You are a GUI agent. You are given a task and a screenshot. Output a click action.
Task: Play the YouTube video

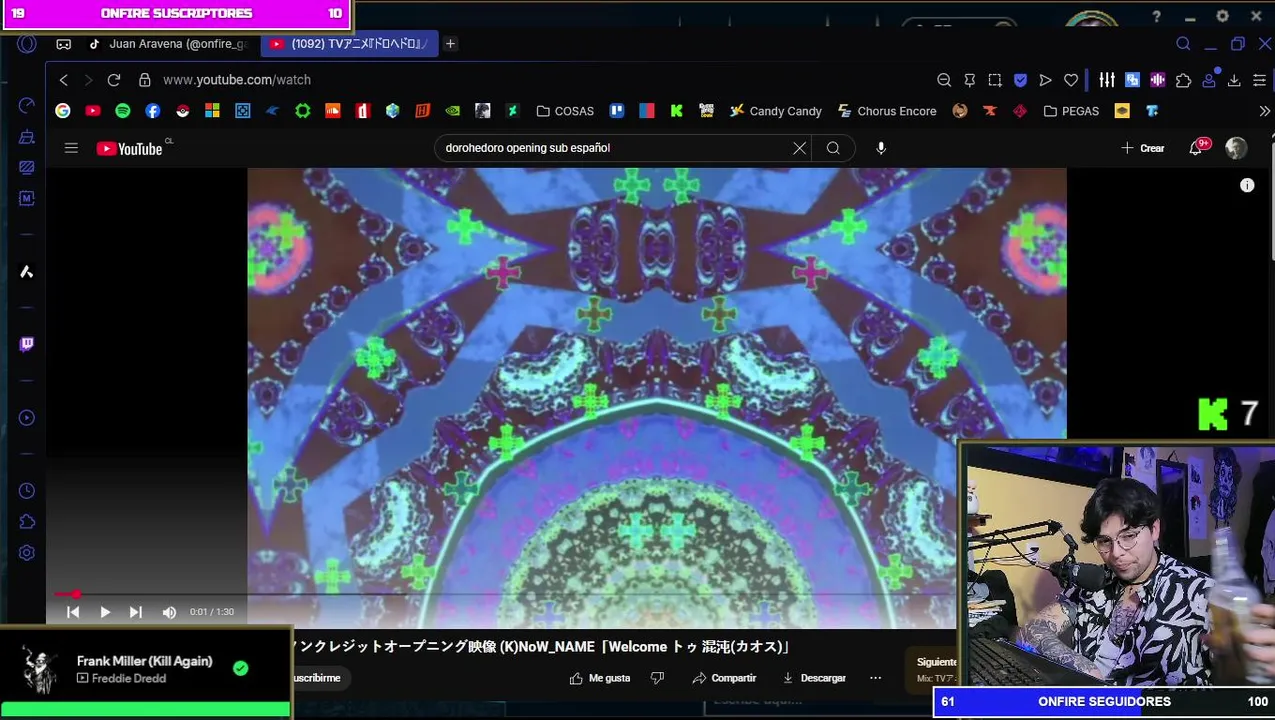(105, 612)
